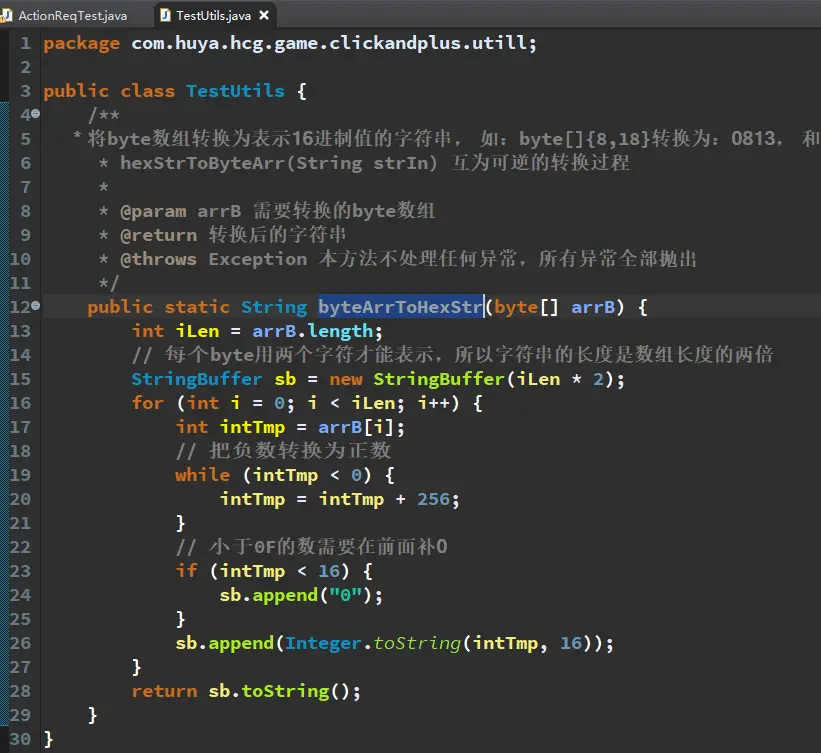Click the @throws Exception tag in Javadoc
821x753 pixels.
pos(214,259)
